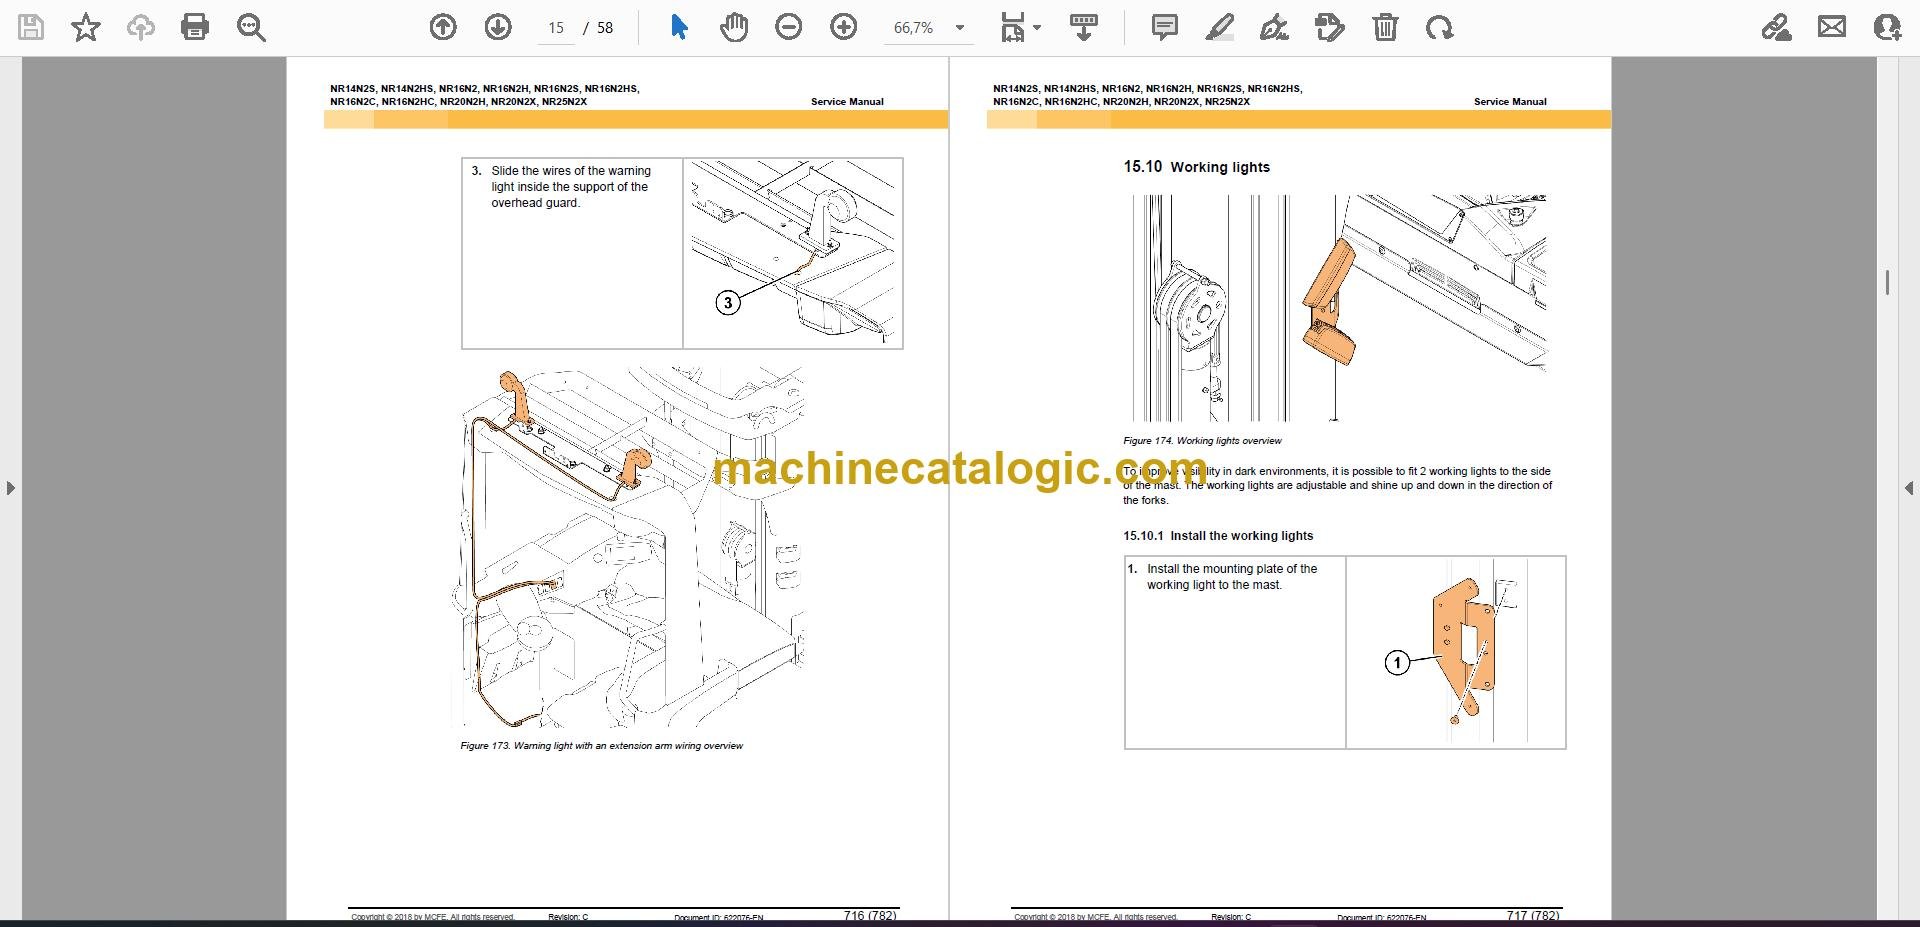Activate the selection arrow tool
The image size is (1920, 927).
tap(679, 28)
